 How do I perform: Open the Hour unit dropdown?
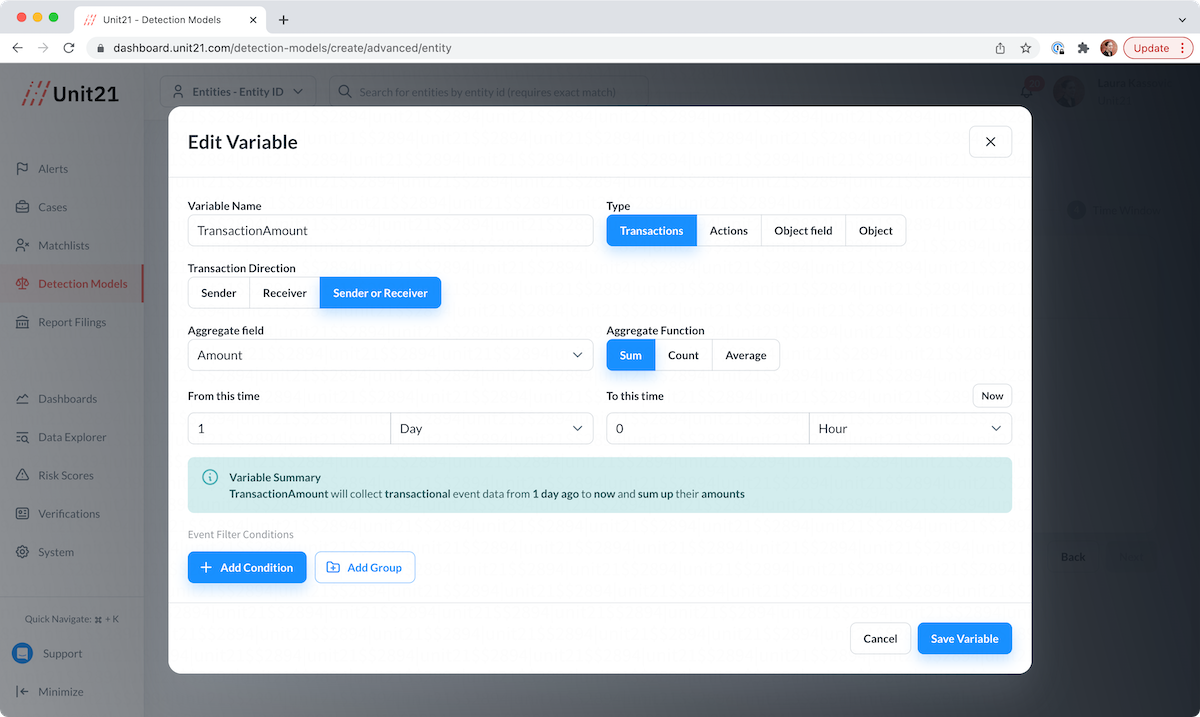coord(910,428)
